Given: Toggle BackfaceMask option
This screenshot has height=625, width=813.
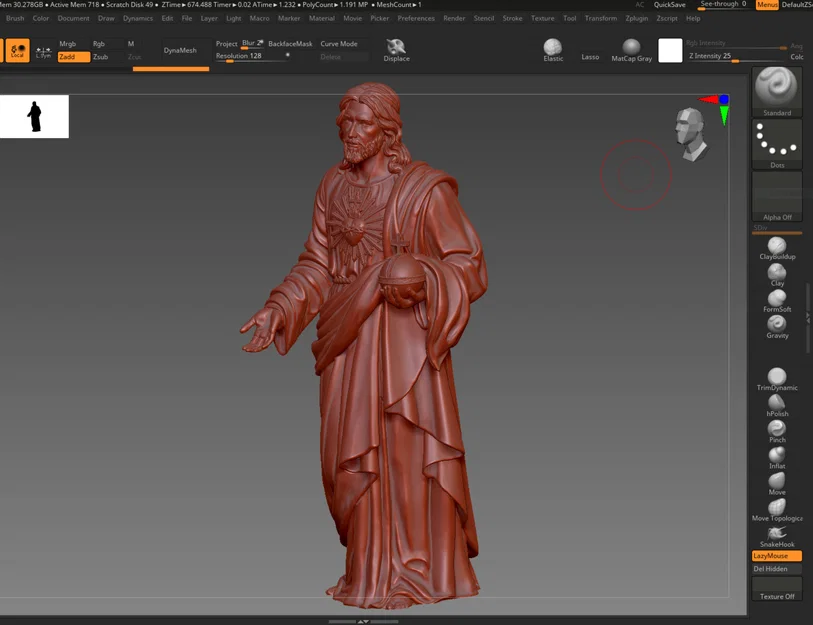Looking at the screenshot, I should 290,44.
